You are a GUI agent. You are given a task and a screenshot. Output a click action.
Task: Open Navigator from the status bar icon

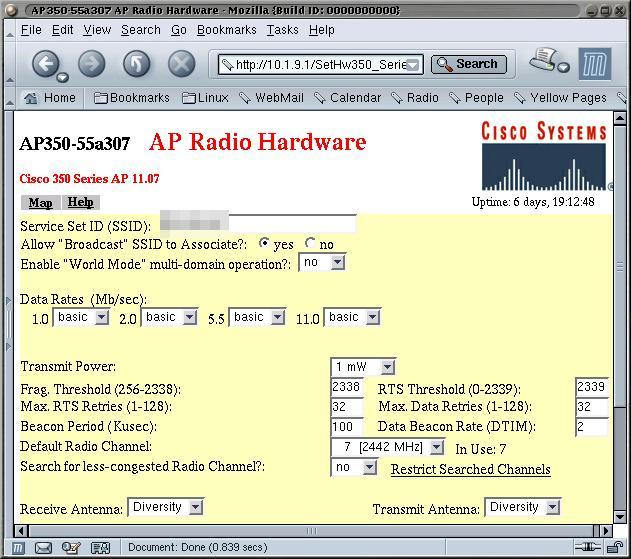pyautogui.click(x=17, y=548)
